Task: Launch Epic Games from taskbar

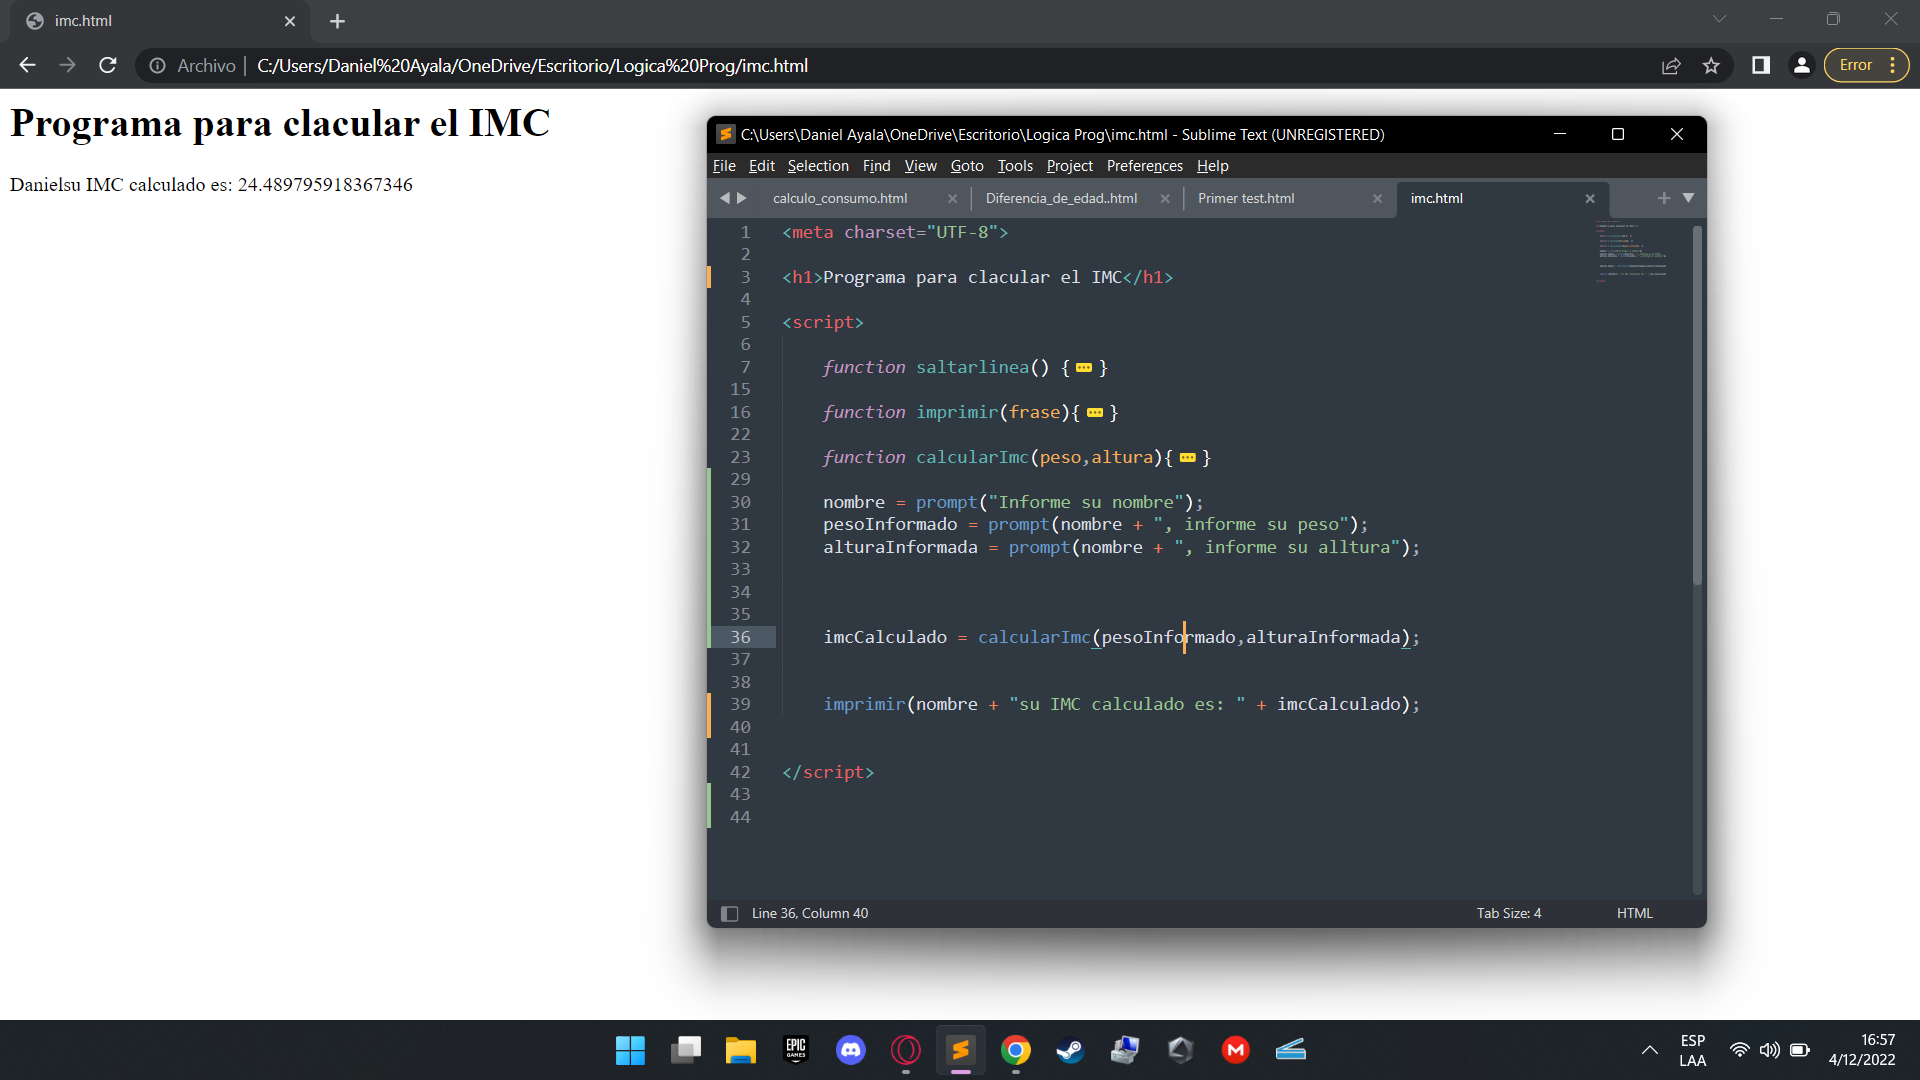Action: [796, 1050]
